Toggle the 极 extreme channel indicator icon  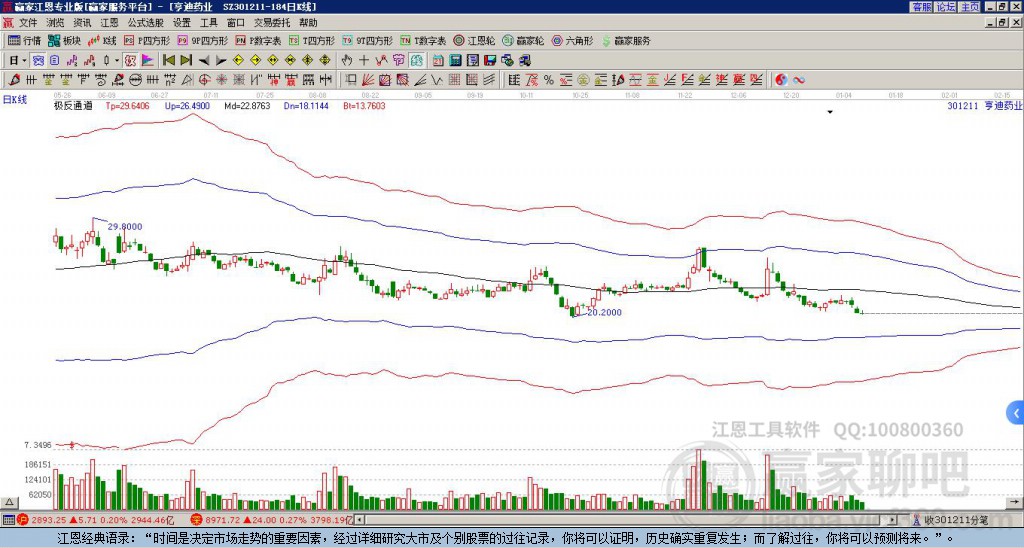[x=130, y=61]
